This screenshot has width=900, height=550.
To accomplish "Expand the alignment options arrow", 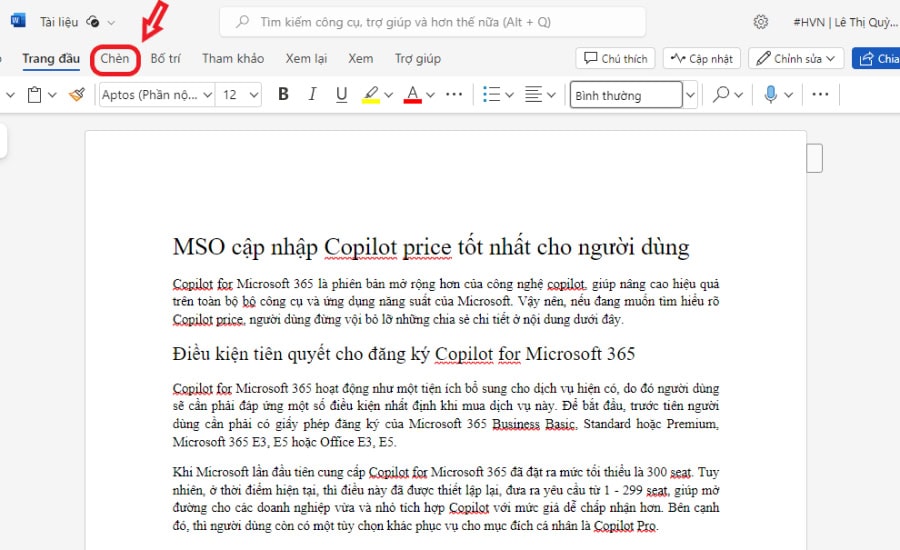I will [x=551, y=95].
